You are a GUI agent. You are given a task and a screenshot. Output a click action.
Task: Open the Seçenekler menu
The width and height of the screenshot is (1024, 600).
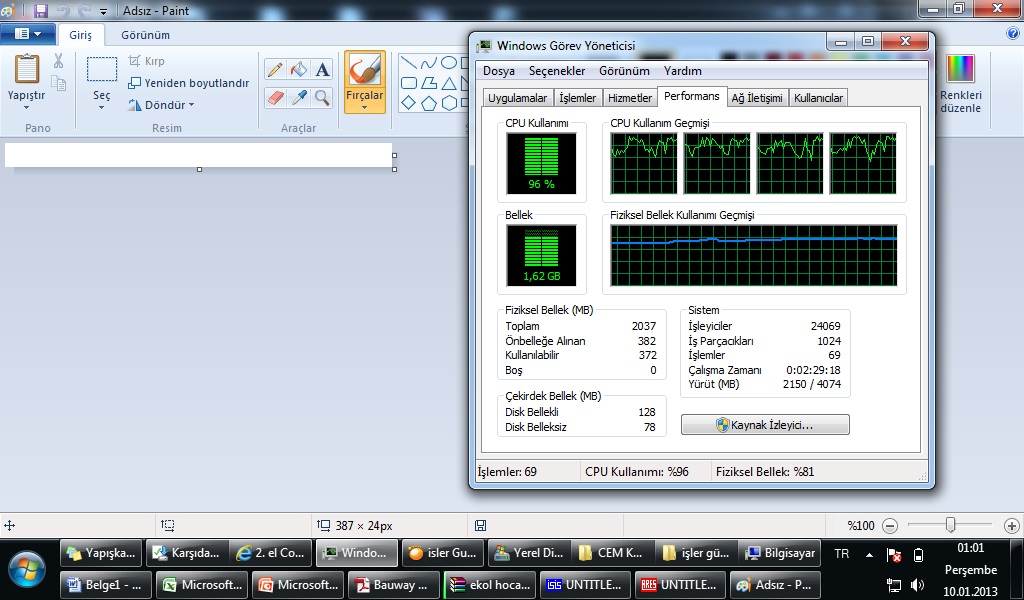pos(557,71)
